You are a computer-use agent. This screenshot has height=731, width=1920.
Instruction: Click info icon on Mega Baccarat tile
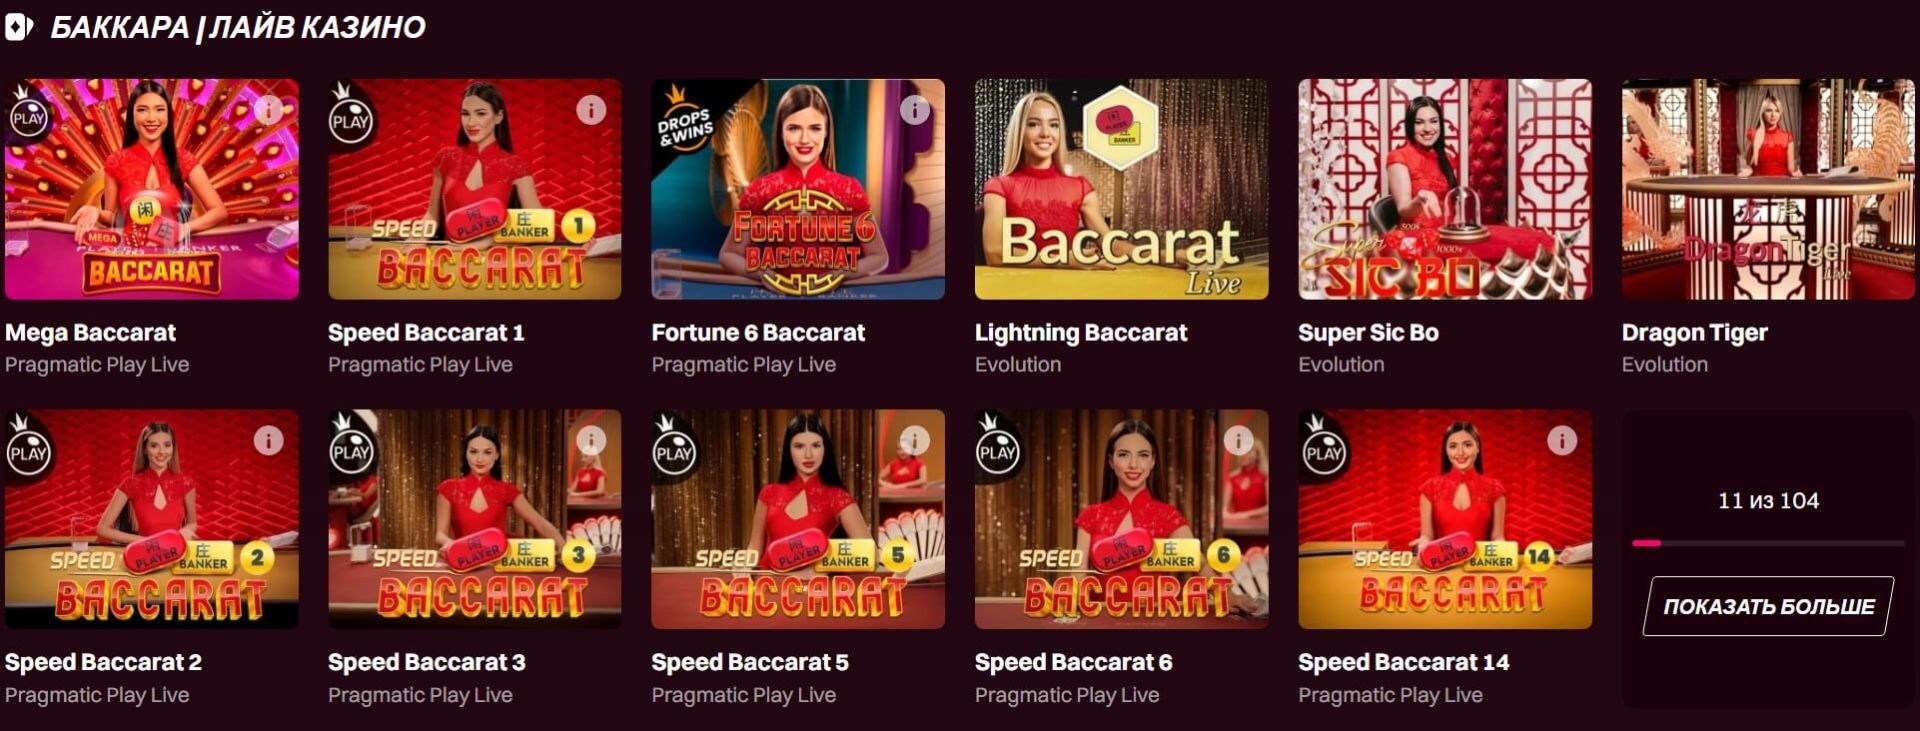[x=268, y=109]
